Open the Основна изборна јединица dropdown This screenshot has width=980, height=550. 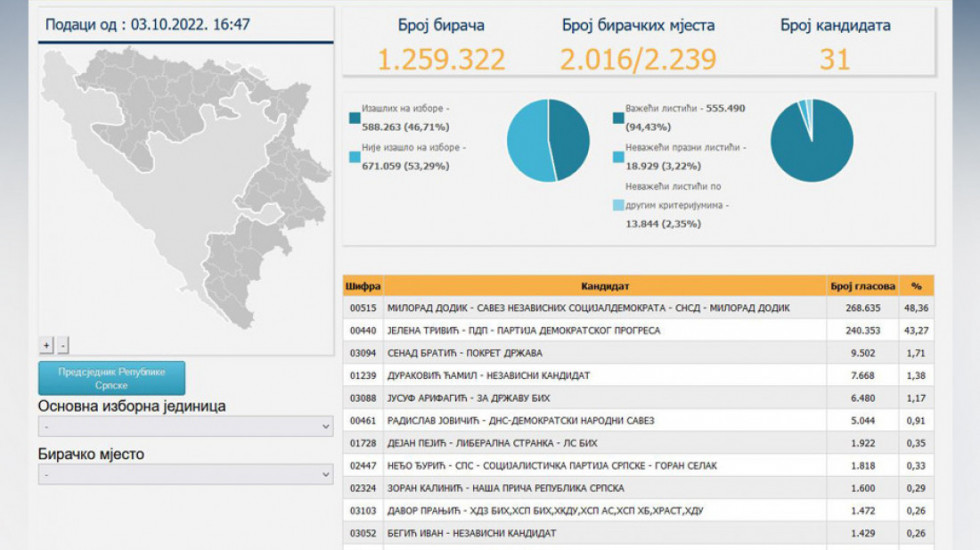tap(185, 427)
